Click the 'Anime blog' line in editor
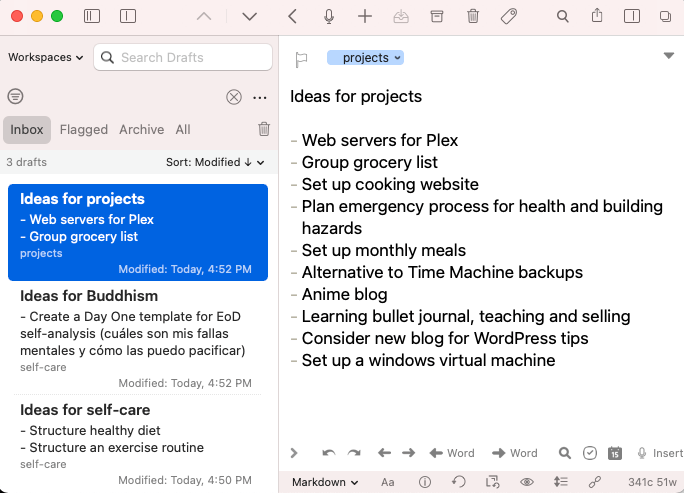The width and height of the screenshot is (684, 493). [x=344, y=294]
